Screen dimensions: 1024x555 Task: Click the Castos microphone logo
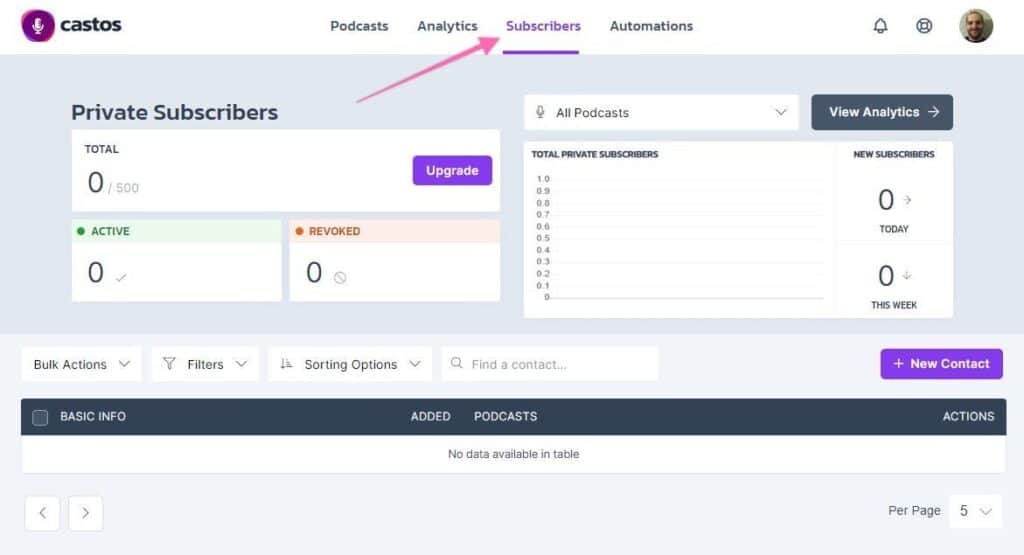coord(38,26)
